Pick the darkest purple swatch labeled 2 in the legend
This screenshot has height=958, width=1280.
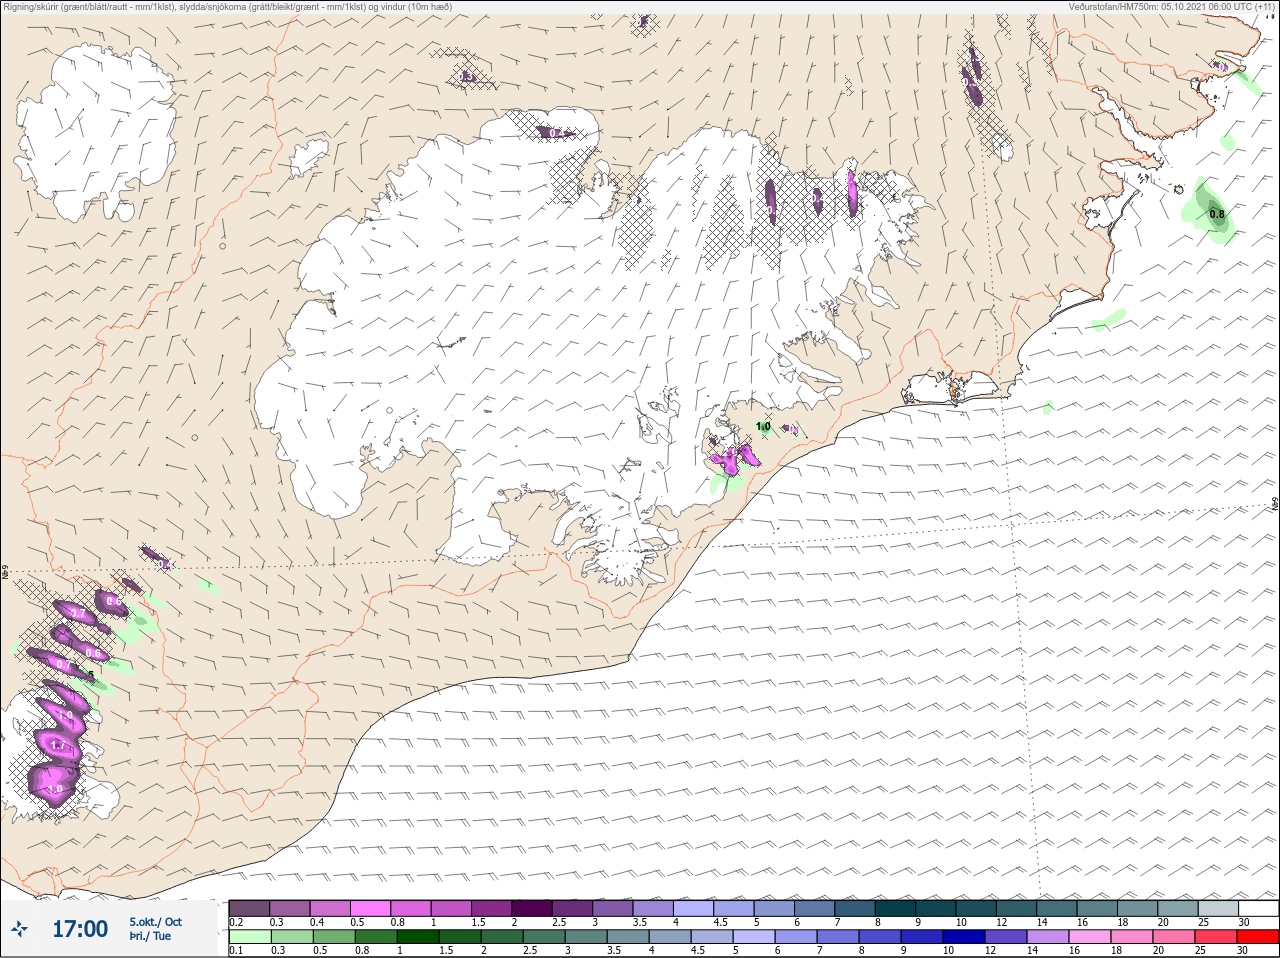[533, 908]
